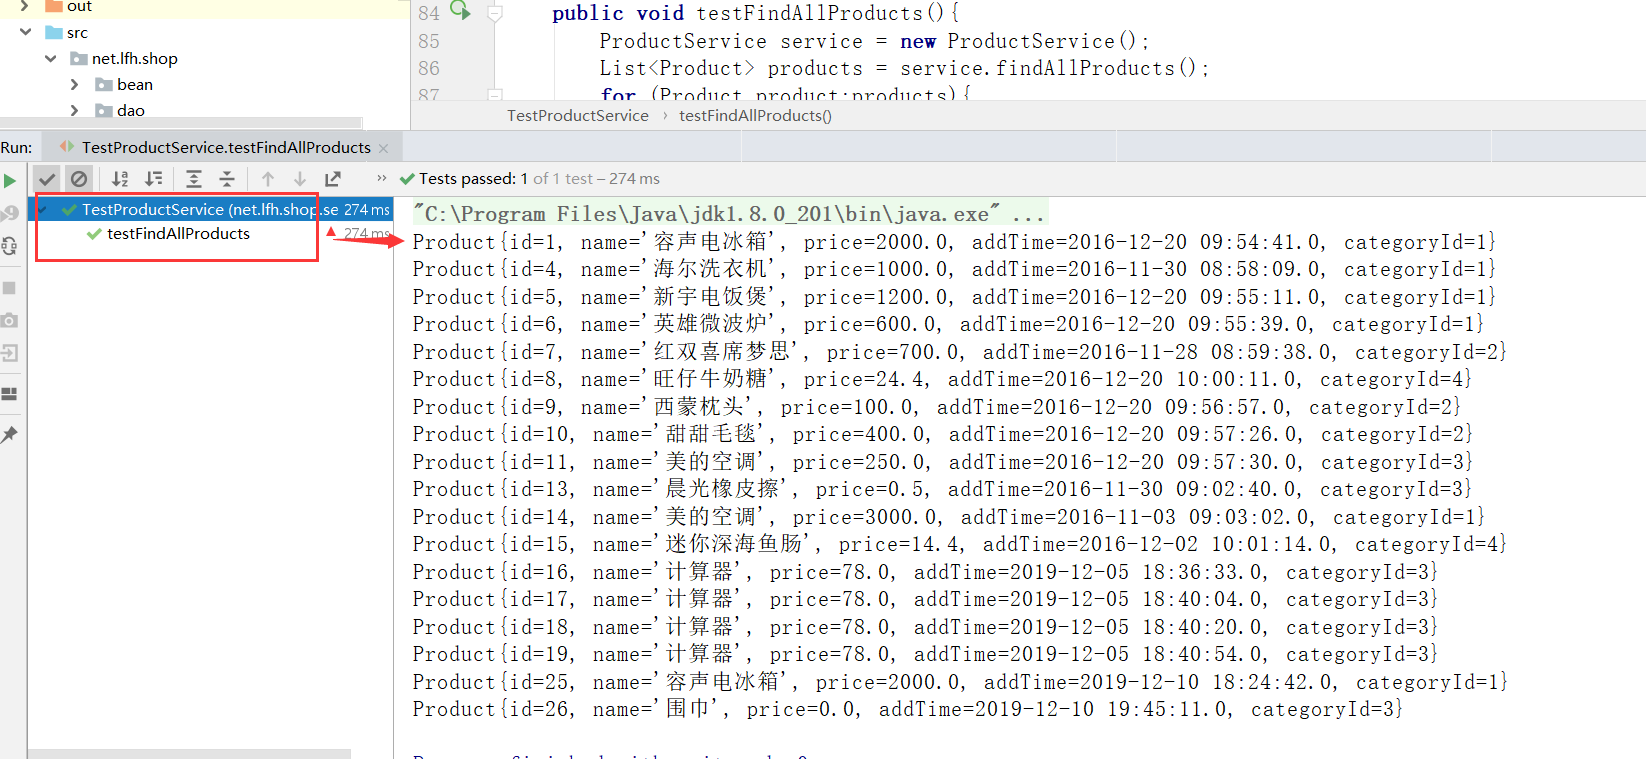Click console line Product{id=8 旺仔牛奶糖
Viewport: 1646px width, 759px height.
(942, 379)
